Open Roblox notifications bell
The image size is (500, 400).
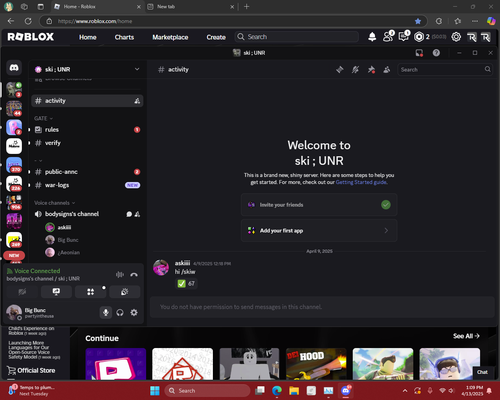click(372, 37)
